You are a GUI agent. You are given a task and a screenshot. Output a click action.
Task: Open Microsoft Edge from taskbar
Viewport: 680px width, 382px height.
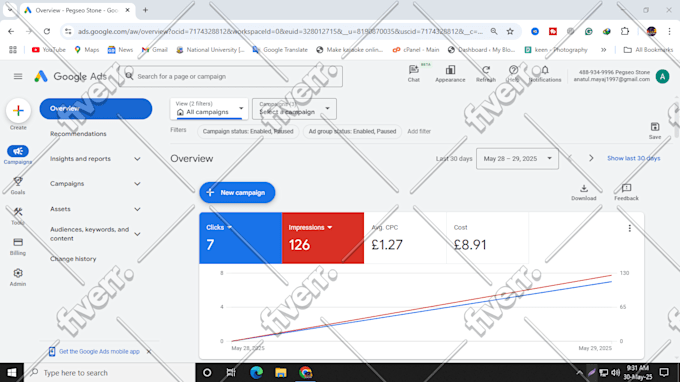coord(256,372)
